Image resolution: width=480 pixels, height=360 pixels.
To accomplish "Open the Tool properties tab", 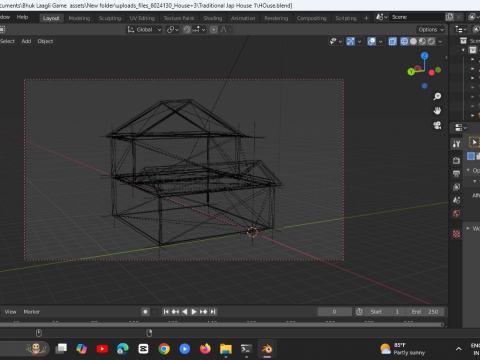I will coord(456,144).
